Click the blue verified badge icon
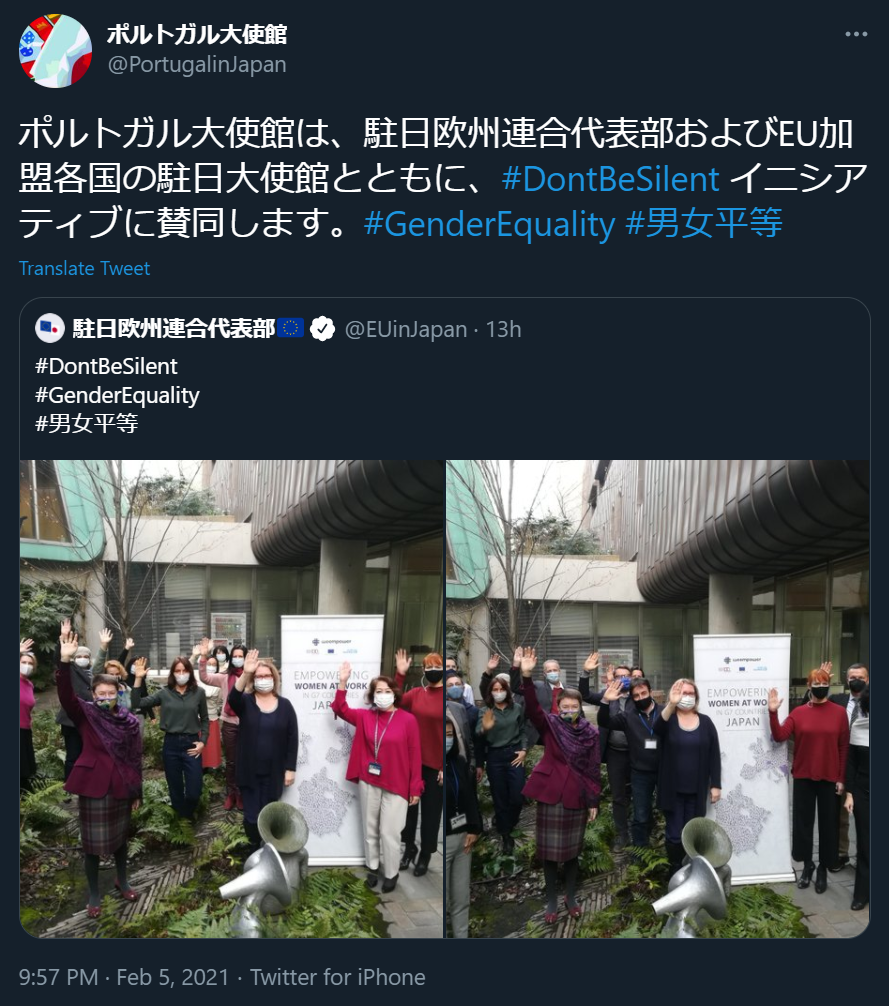889x1006 pixels. 322,329
